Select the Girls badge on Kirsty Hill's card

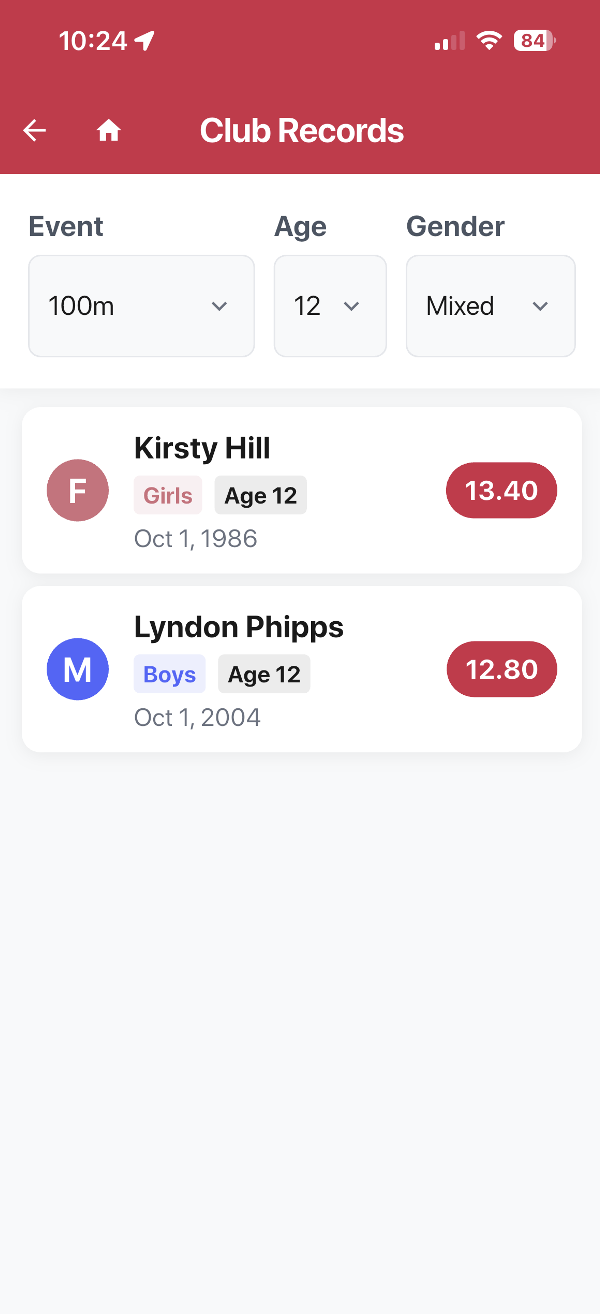point(167,495)
